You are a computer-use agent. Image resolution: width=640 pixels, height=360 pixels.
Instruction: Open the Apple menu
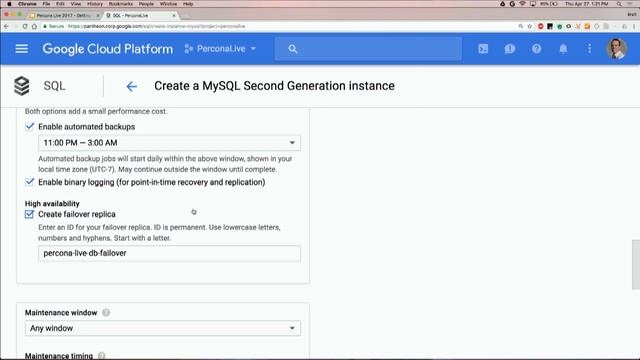pos(9,4)
